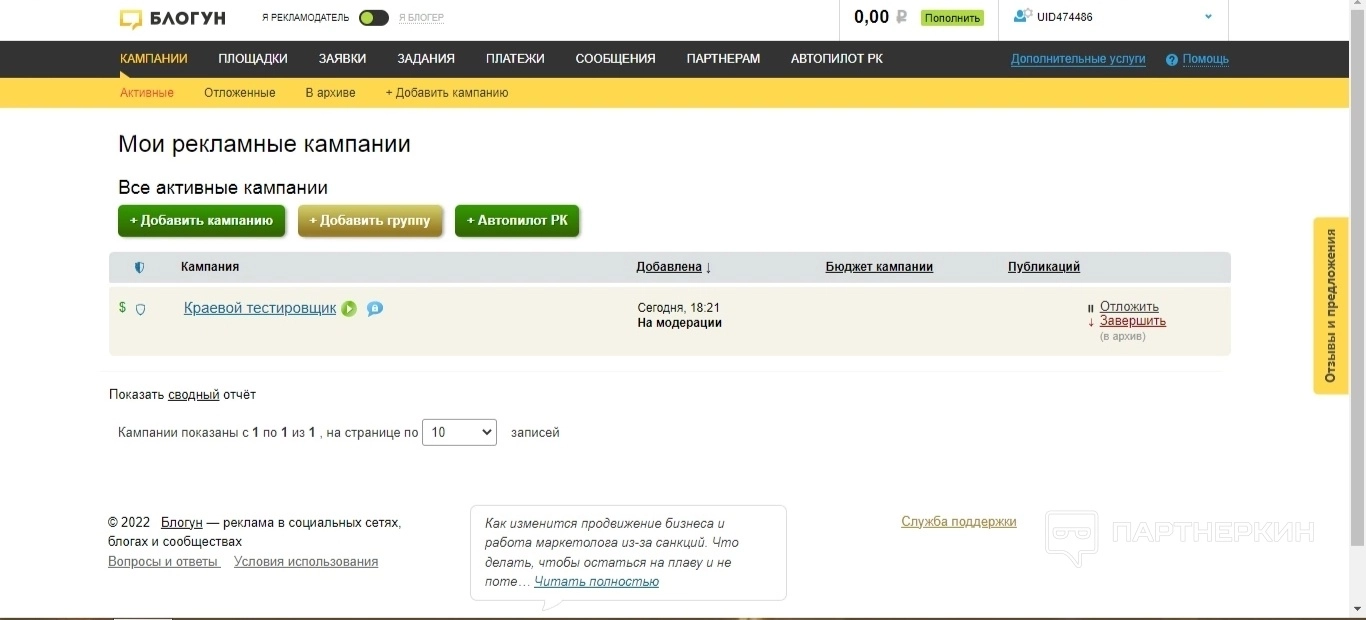Open the АВТОПИЛОТ РК menu item
This screenshot has height=620, width=1366.
pos(837,59)
